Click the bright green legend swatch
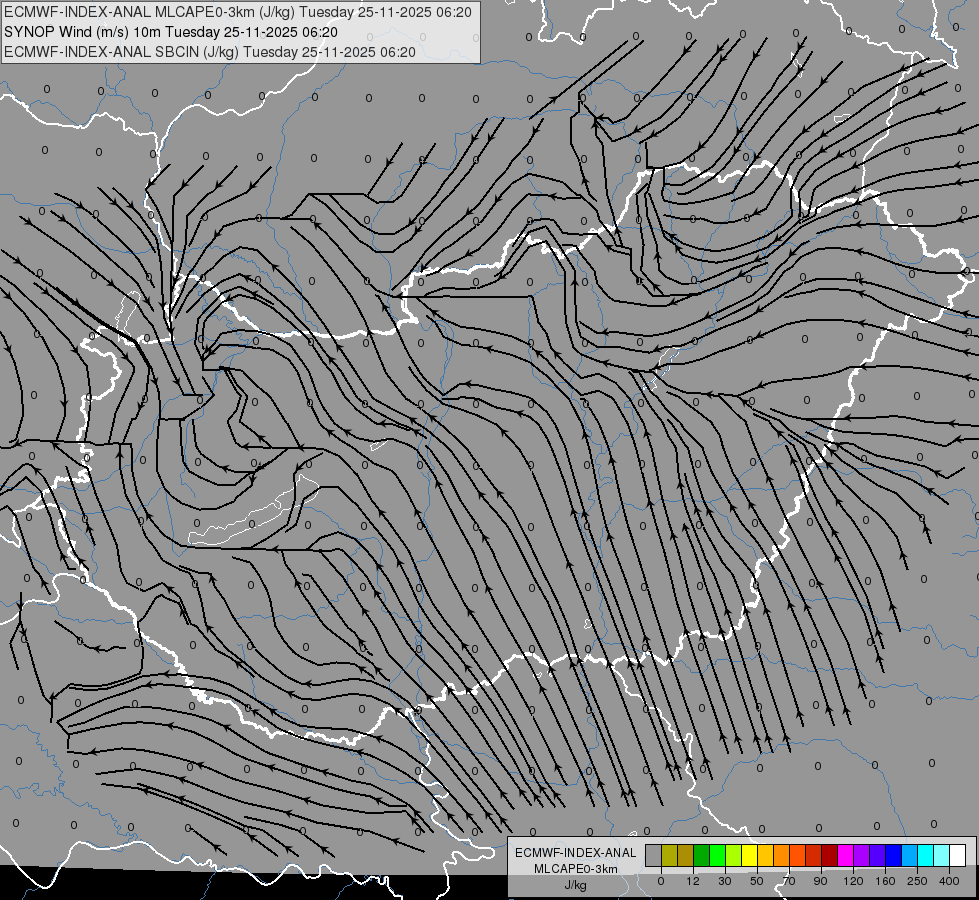This screenshot has height=900, width=979. tap(717, 855)
